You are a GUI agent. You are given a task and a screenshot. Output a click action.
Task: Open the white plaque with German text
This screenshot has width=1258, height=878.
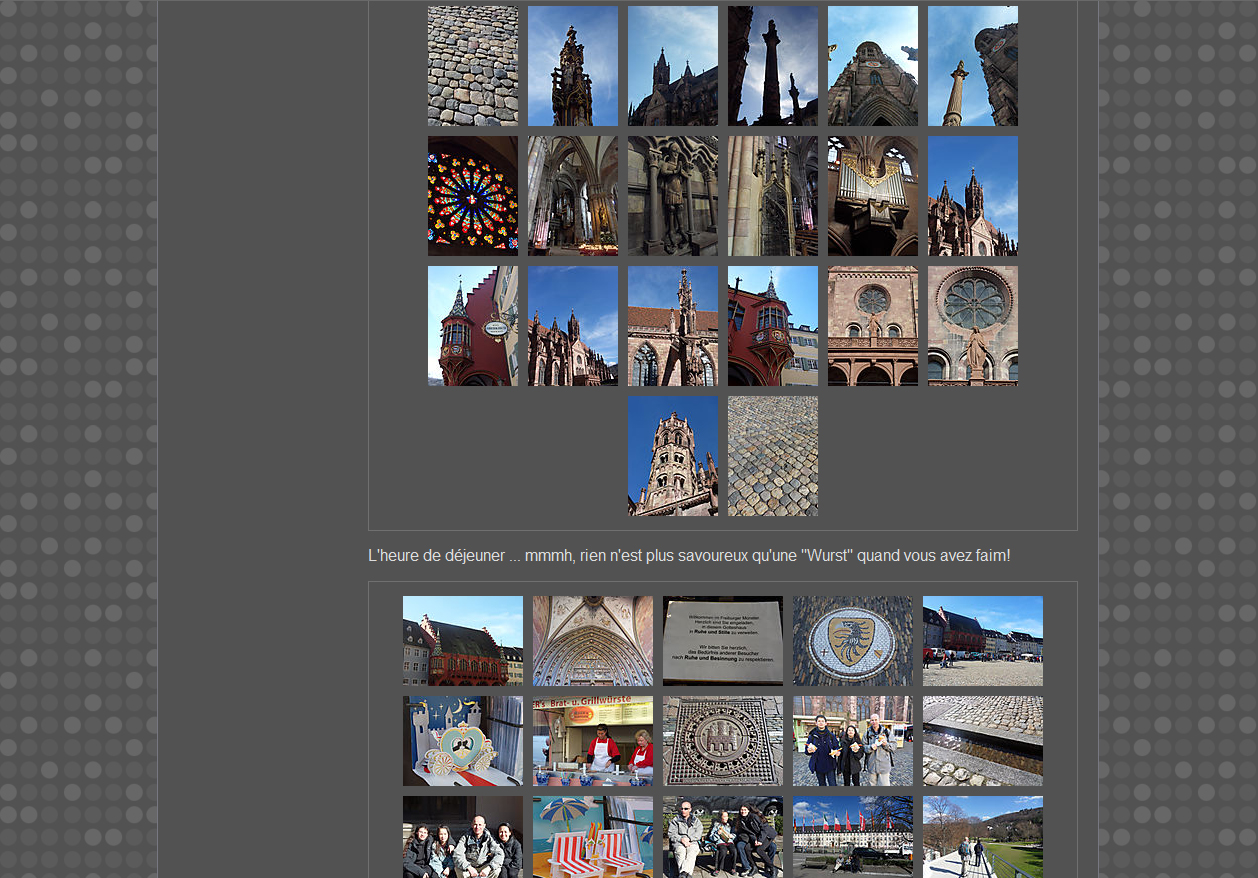coord(722,641)
